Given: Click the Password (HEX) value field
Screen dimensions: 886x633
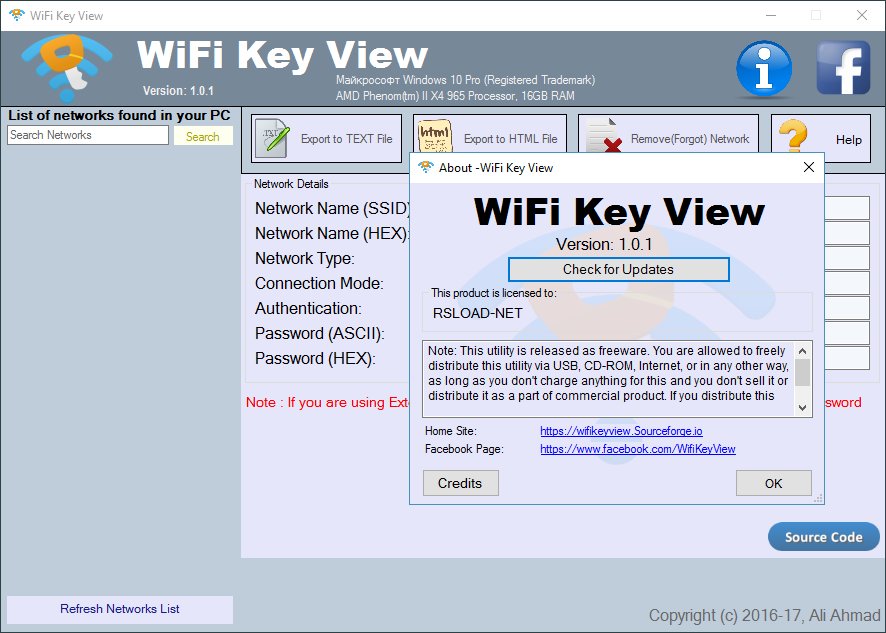Looking at the screenshot, I should click(x=846, y=358).
